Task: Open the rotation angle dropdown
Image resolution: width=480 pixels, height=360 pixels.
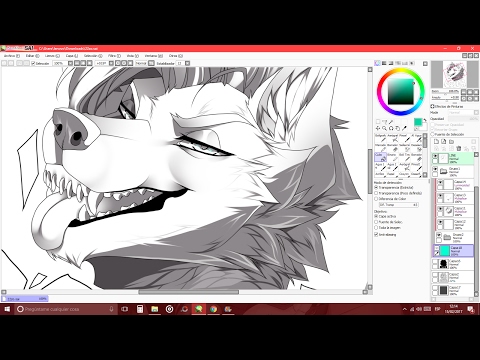Action: tap(111, 63)
